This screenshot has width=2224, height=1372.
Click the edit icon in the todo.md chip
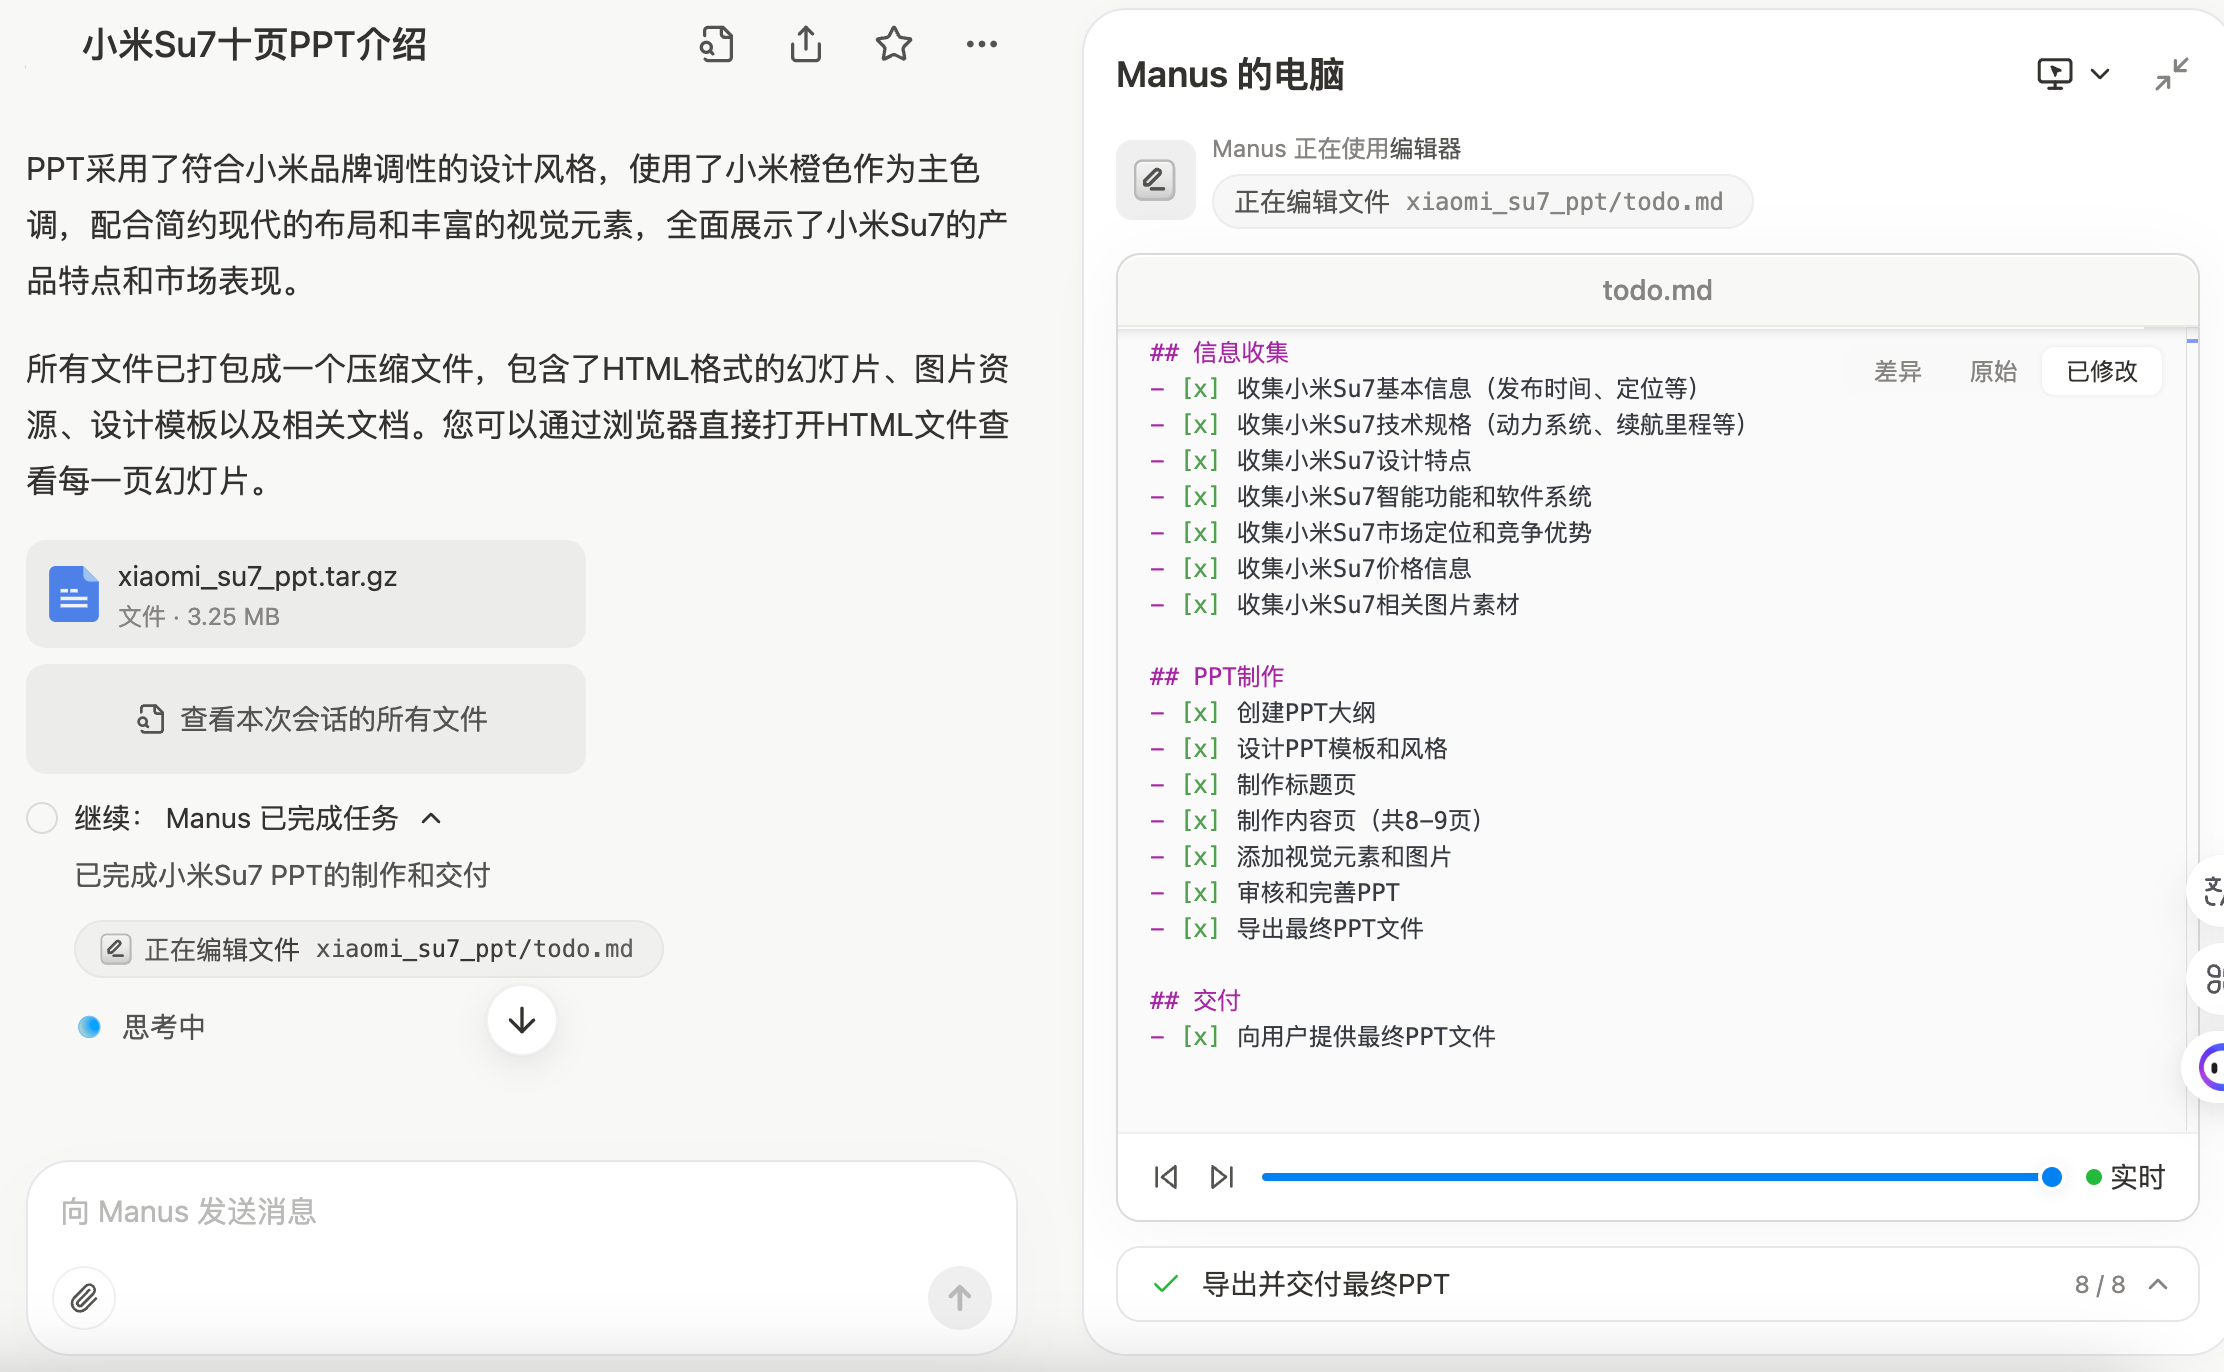tap(116, 949)
